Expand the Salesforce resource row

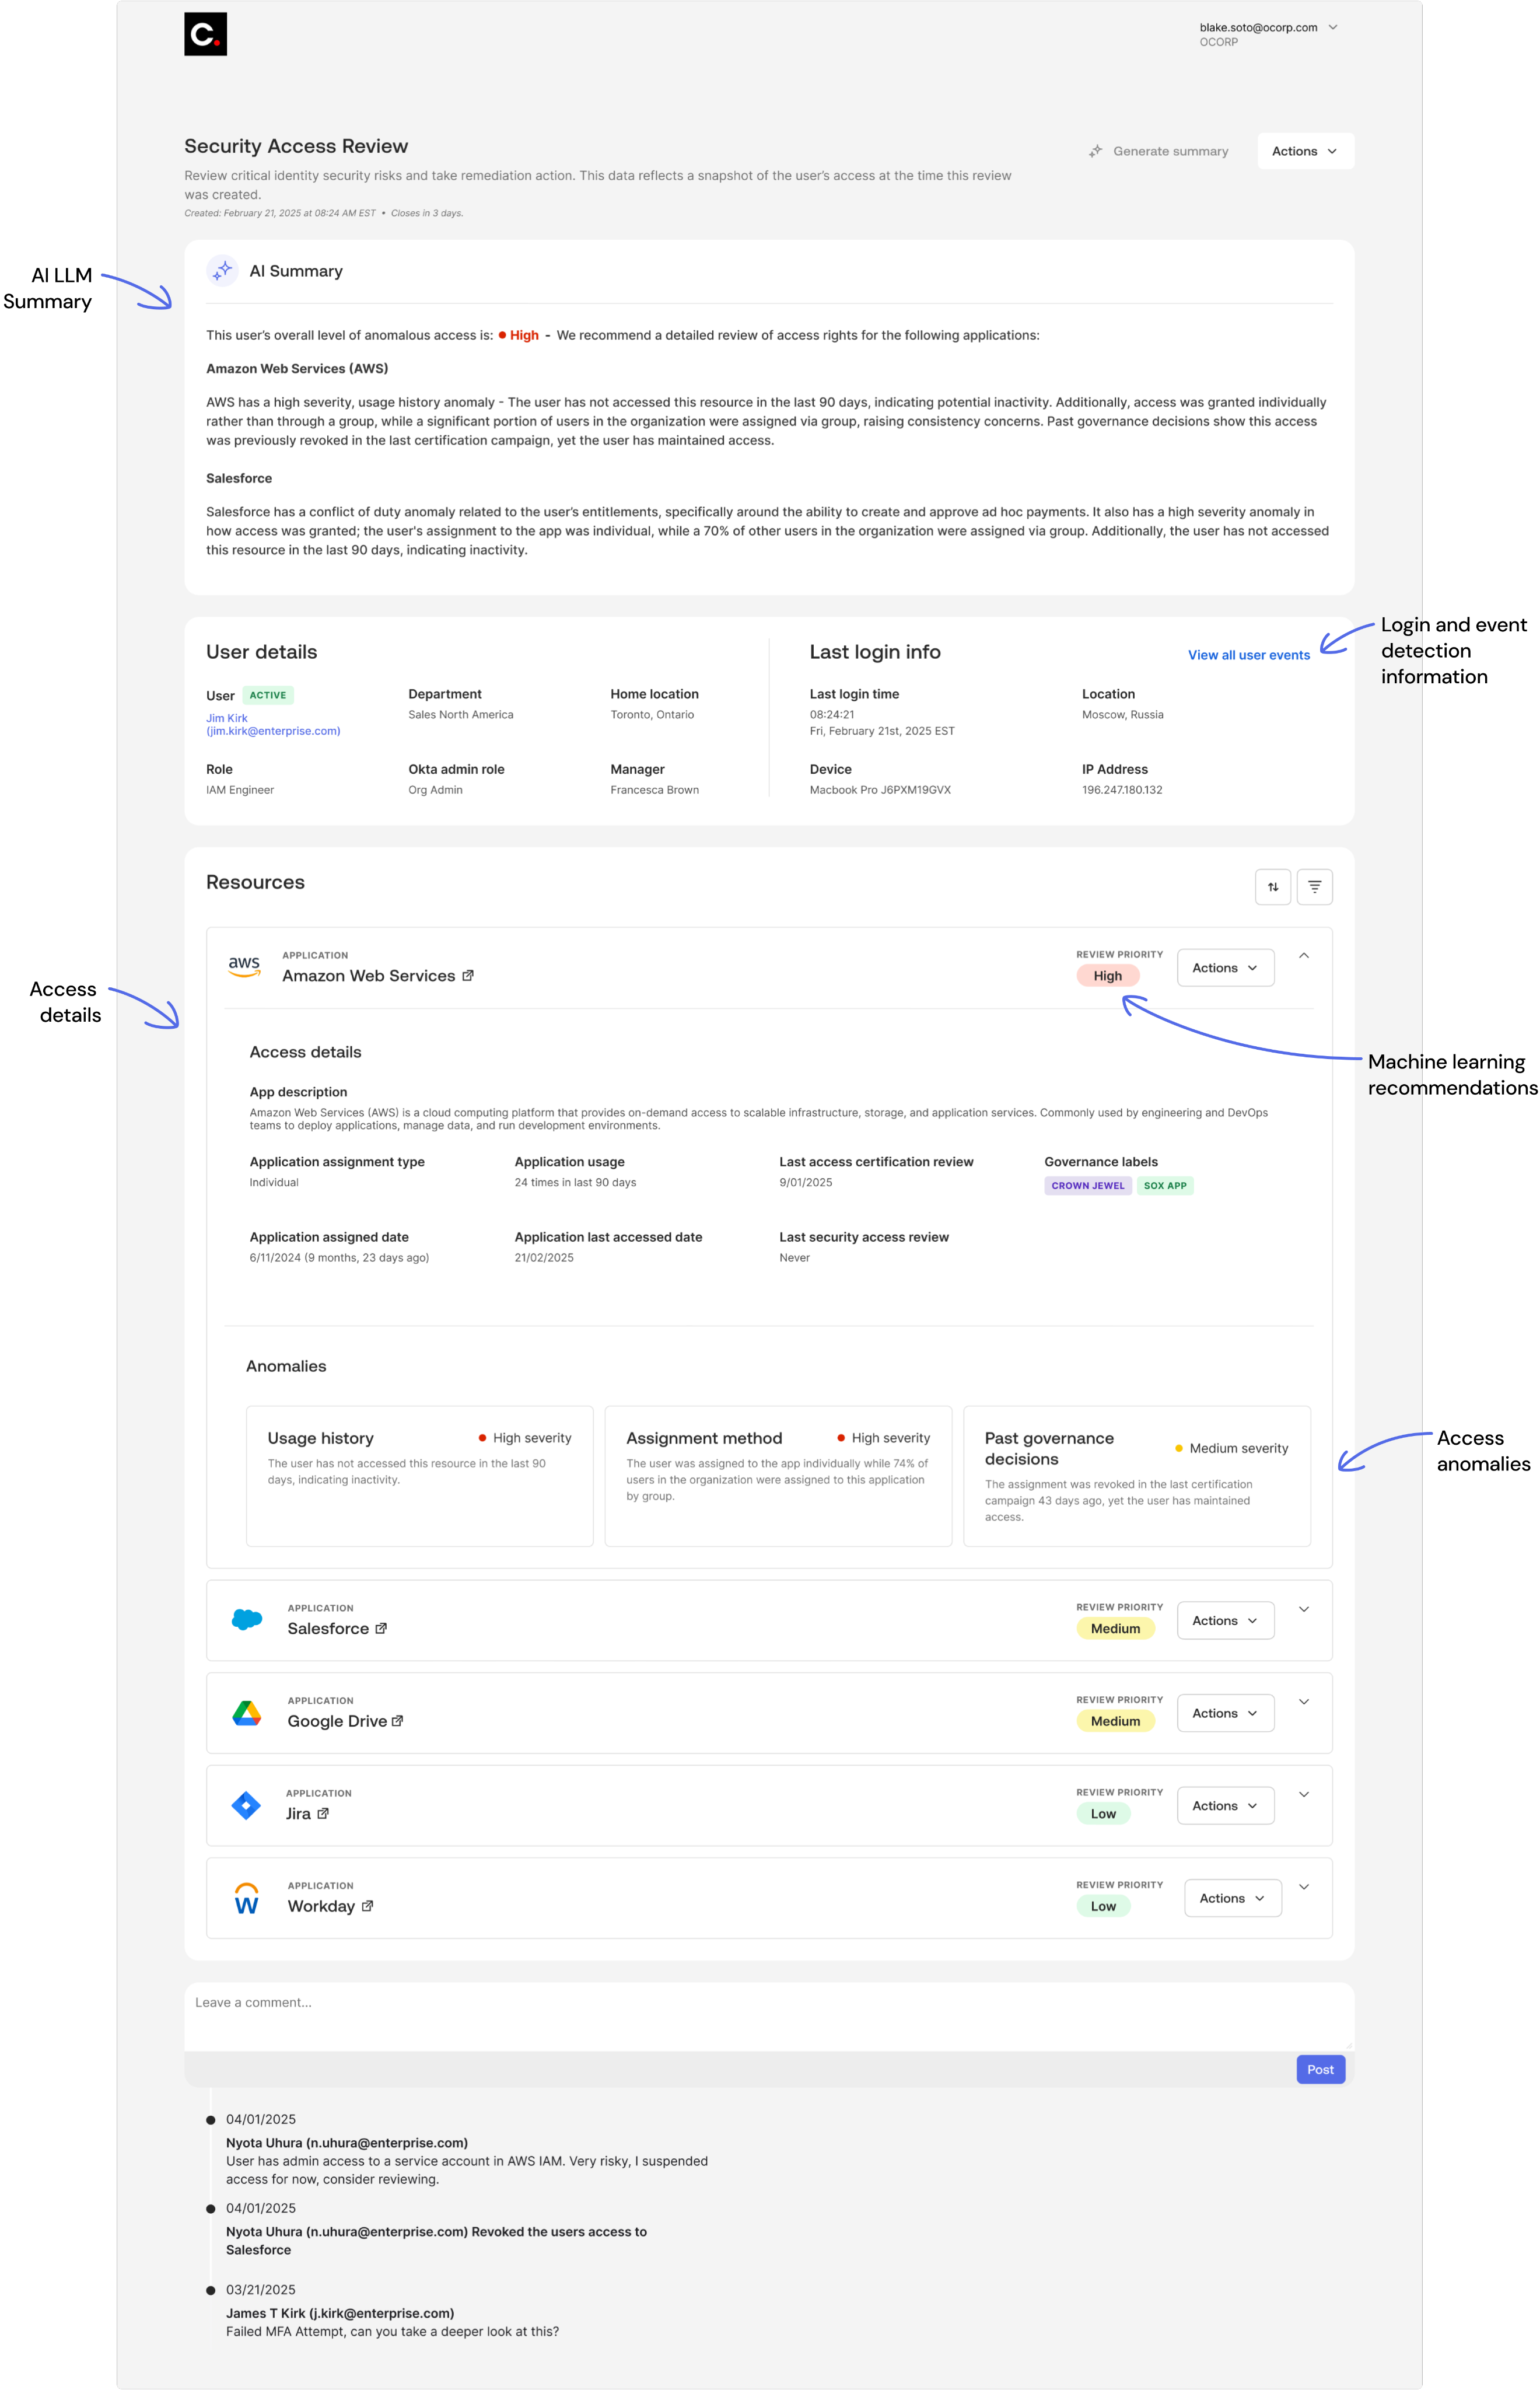pos(1303,1609)
